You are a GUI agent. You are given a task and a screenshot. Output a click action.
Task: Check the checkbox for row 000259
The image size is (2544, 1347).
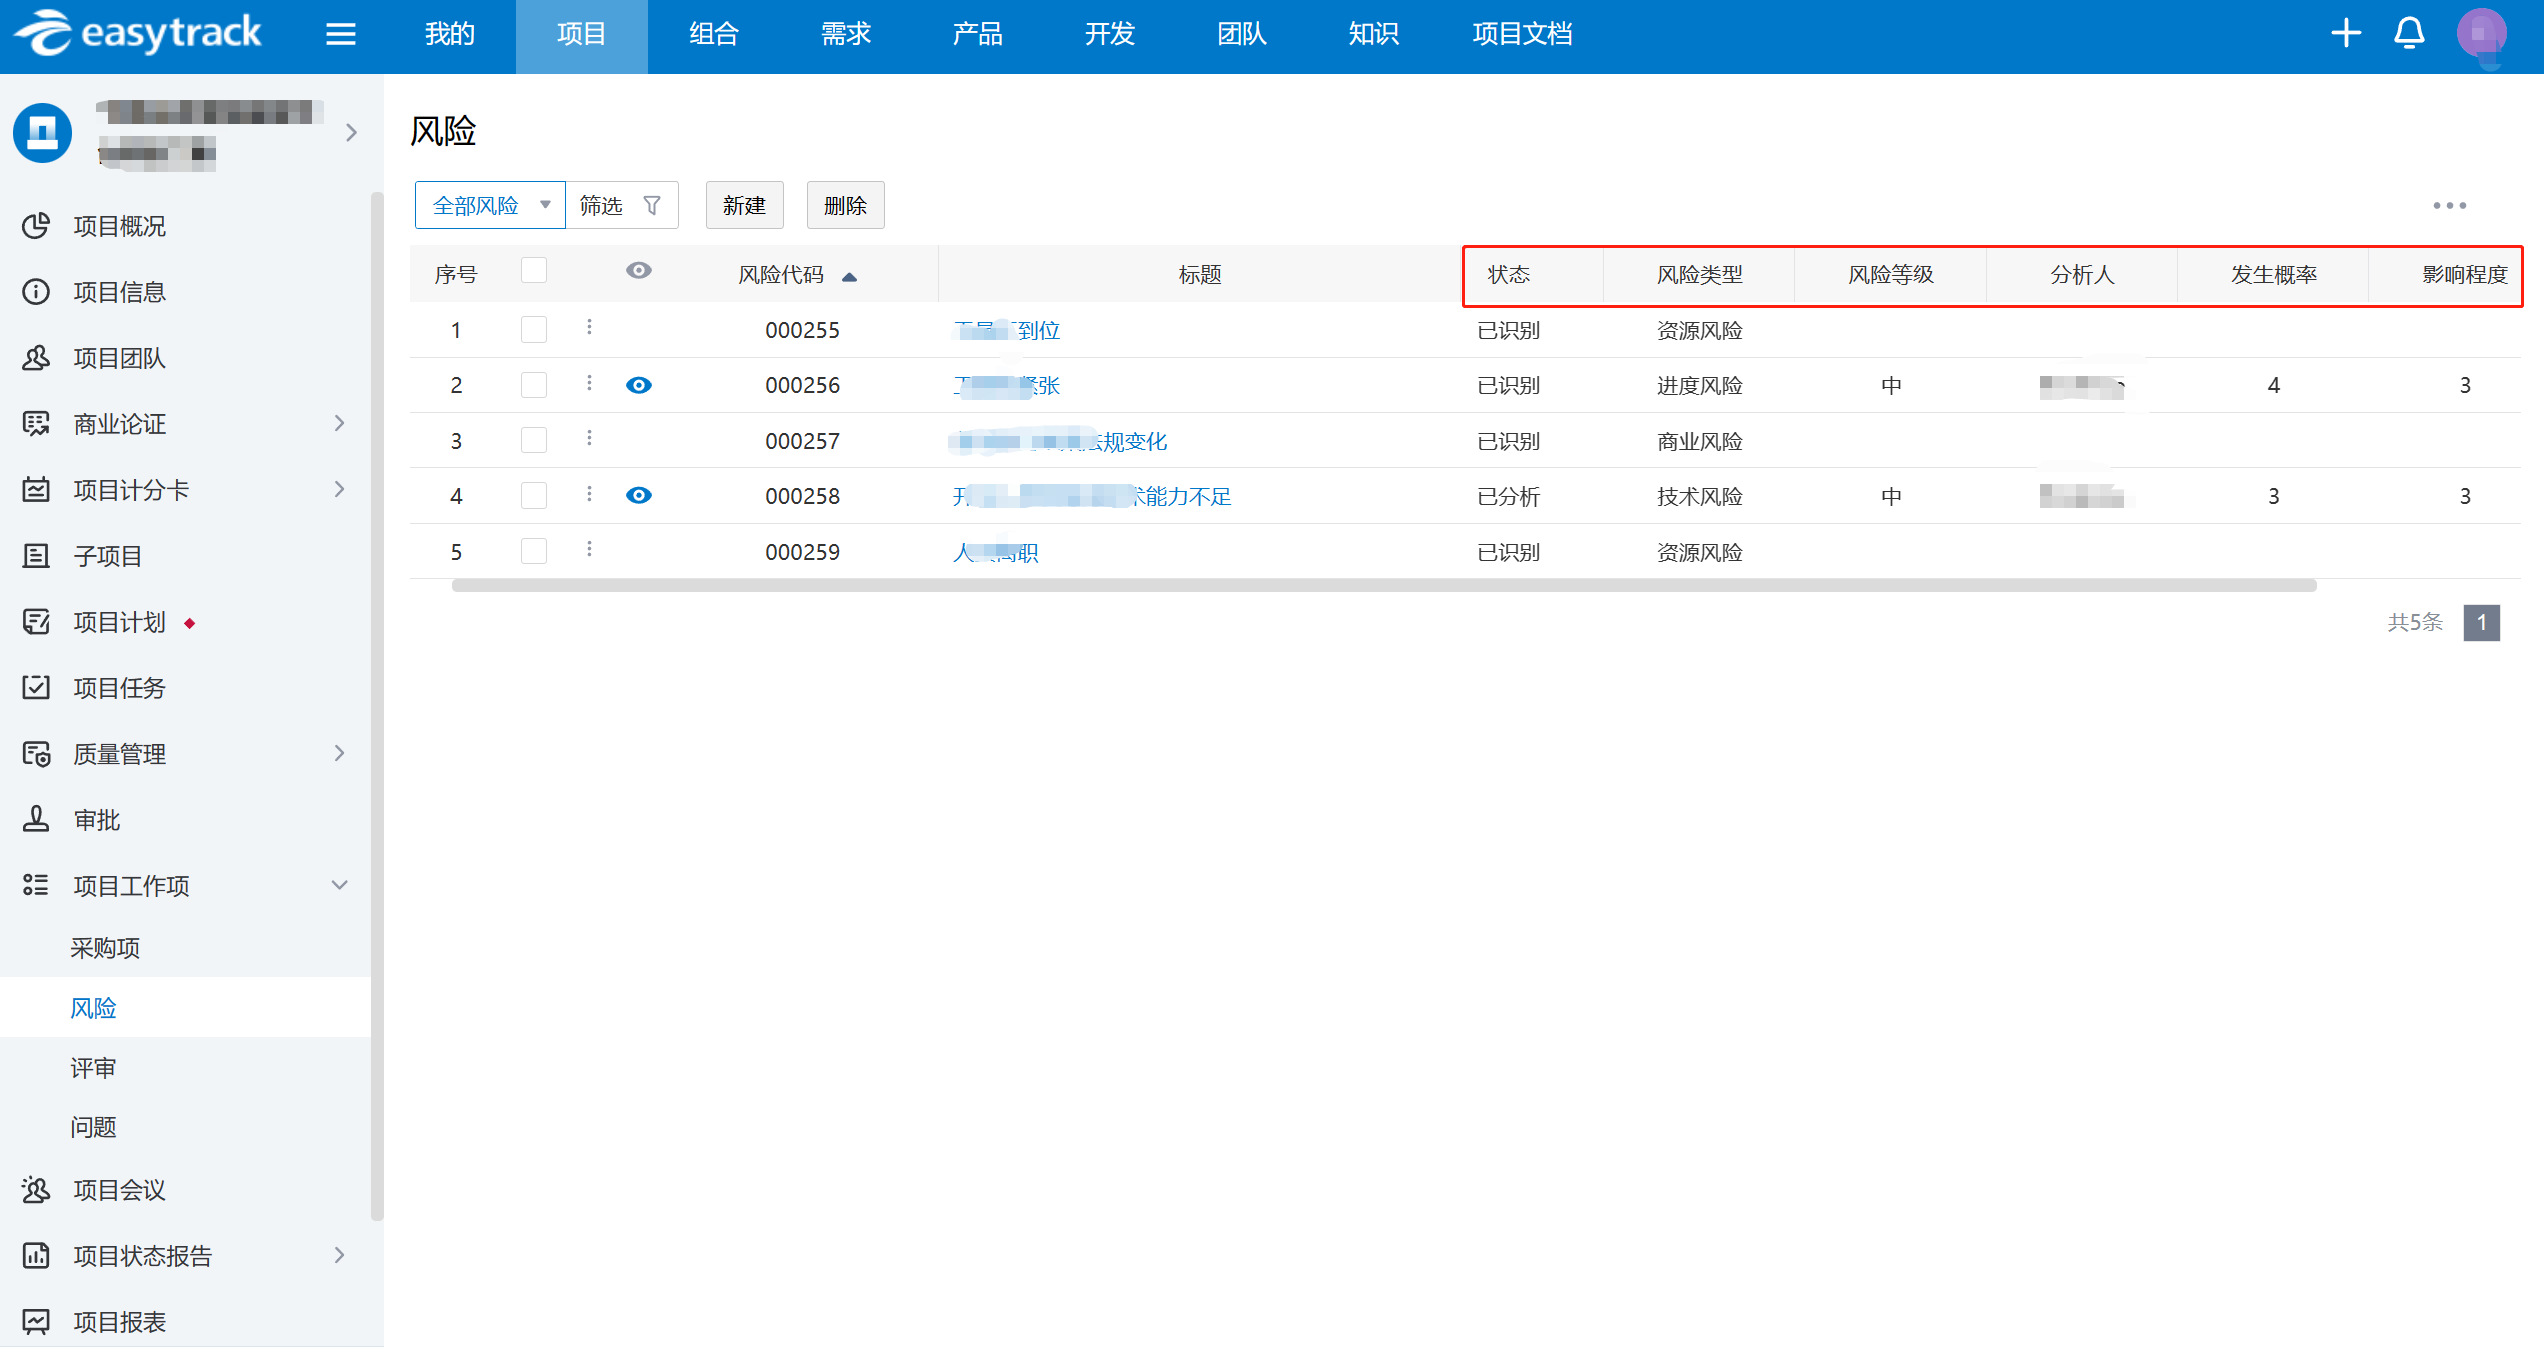[534, 551]
